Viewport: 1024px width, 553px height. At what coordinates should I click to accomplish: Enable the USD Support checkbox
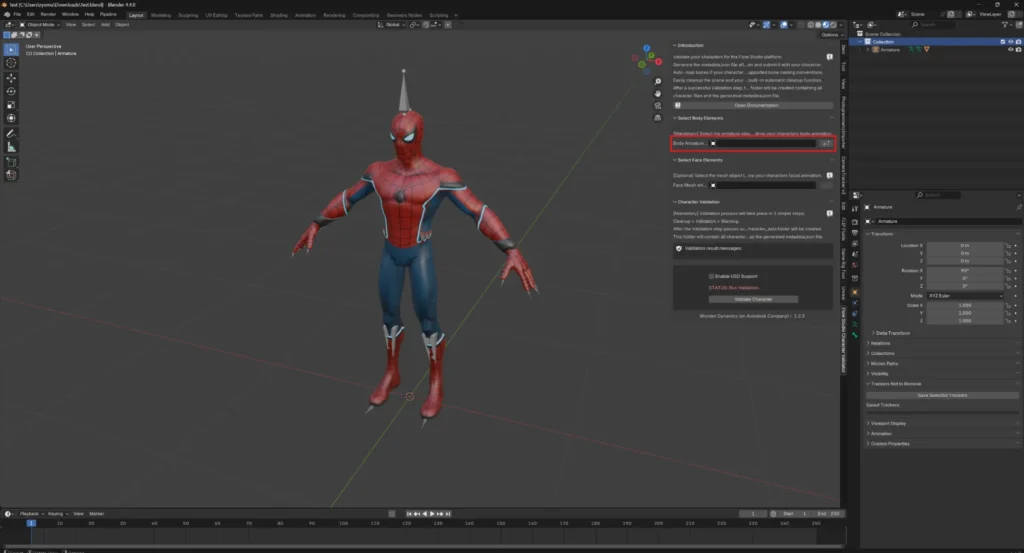coord(711,276)
